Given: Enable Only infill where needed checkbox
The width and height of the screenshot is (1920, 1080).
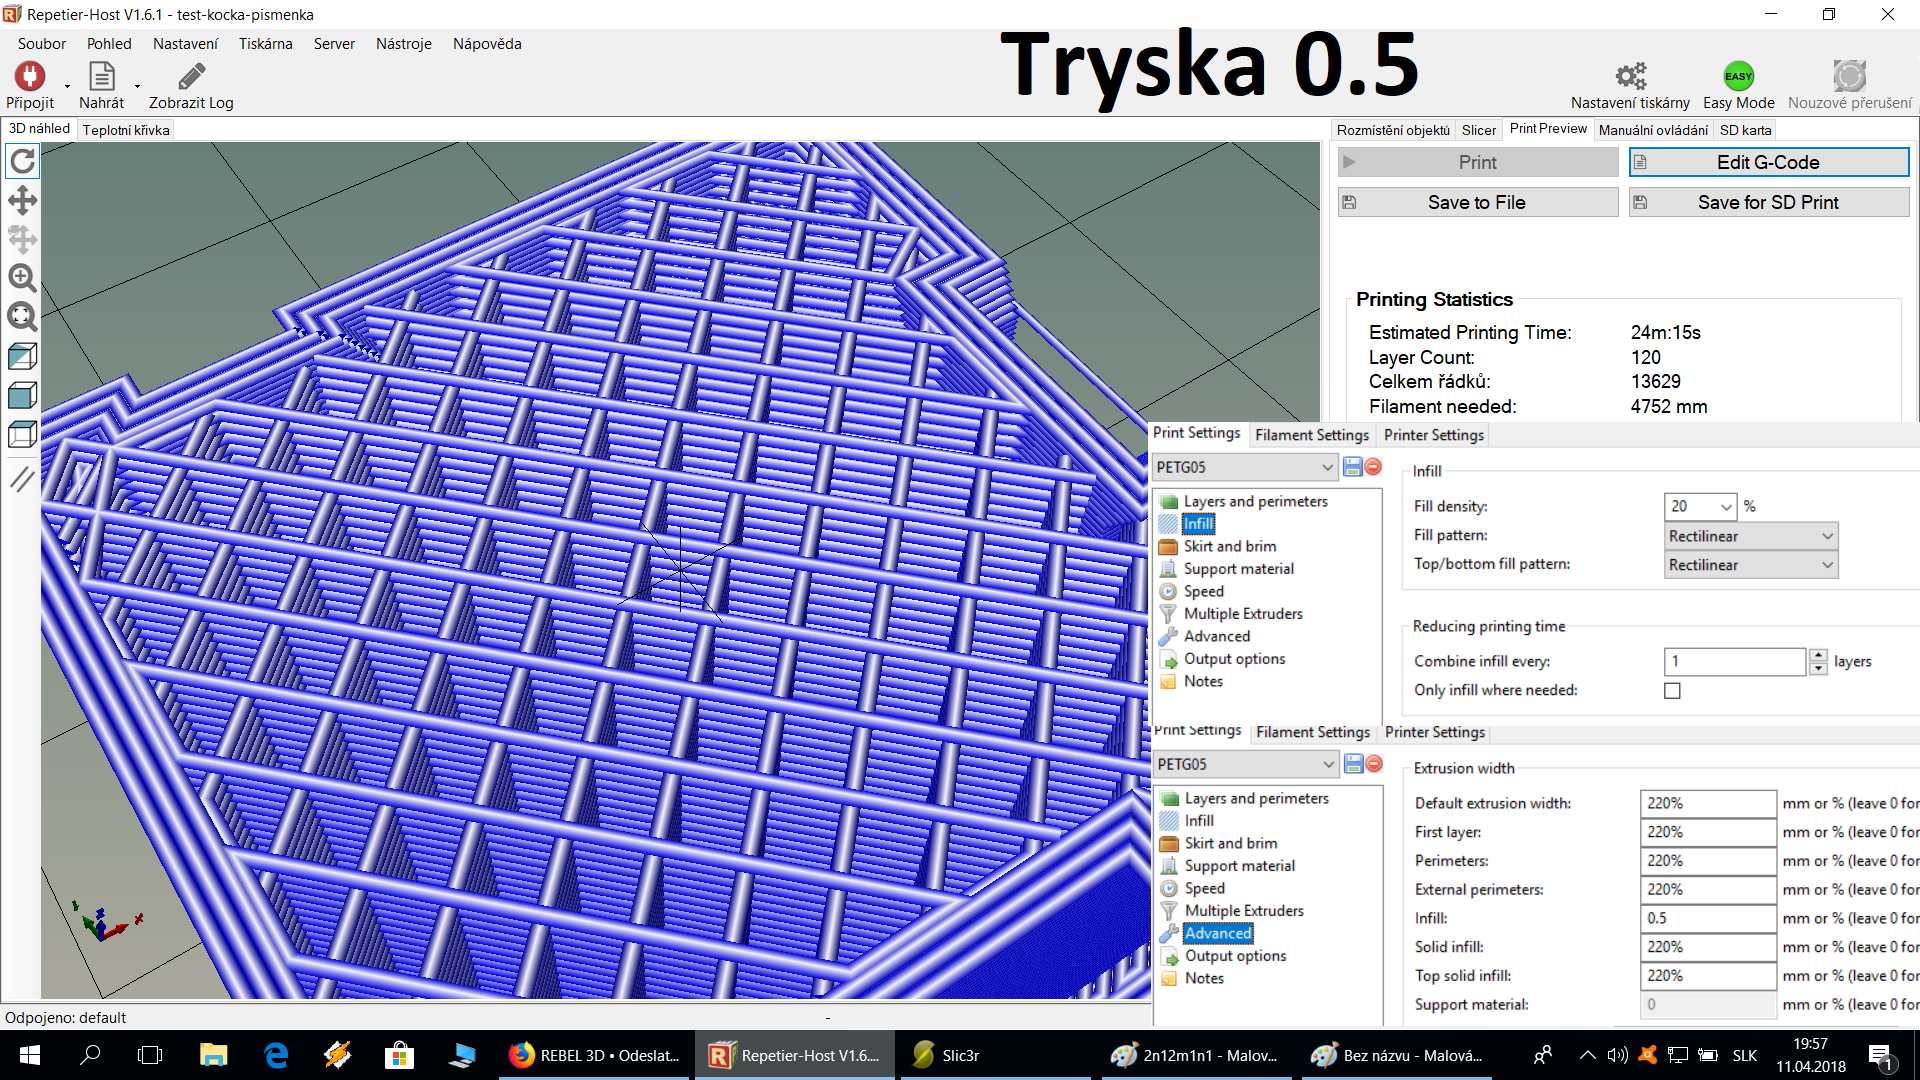Looking at the screenshot, I should [1672, 691].
